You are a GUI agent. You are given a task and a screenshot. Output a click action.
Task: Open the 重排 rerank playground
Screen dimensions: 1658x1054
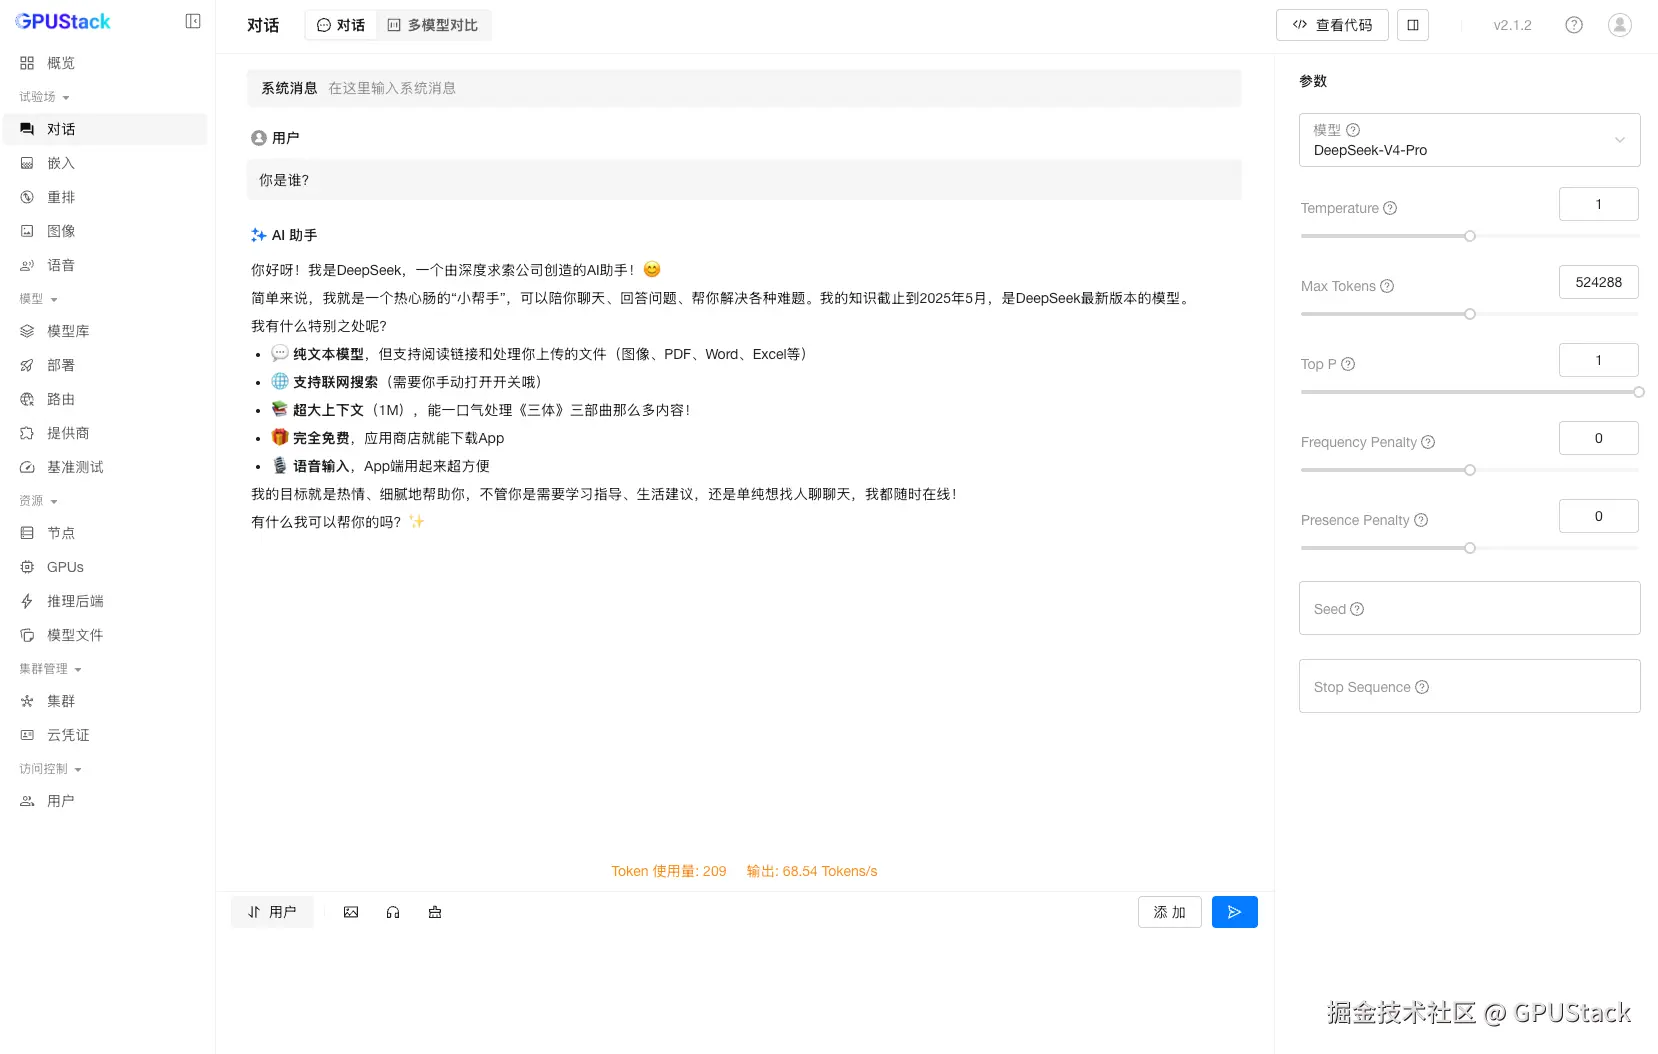(x=105, y=197)
